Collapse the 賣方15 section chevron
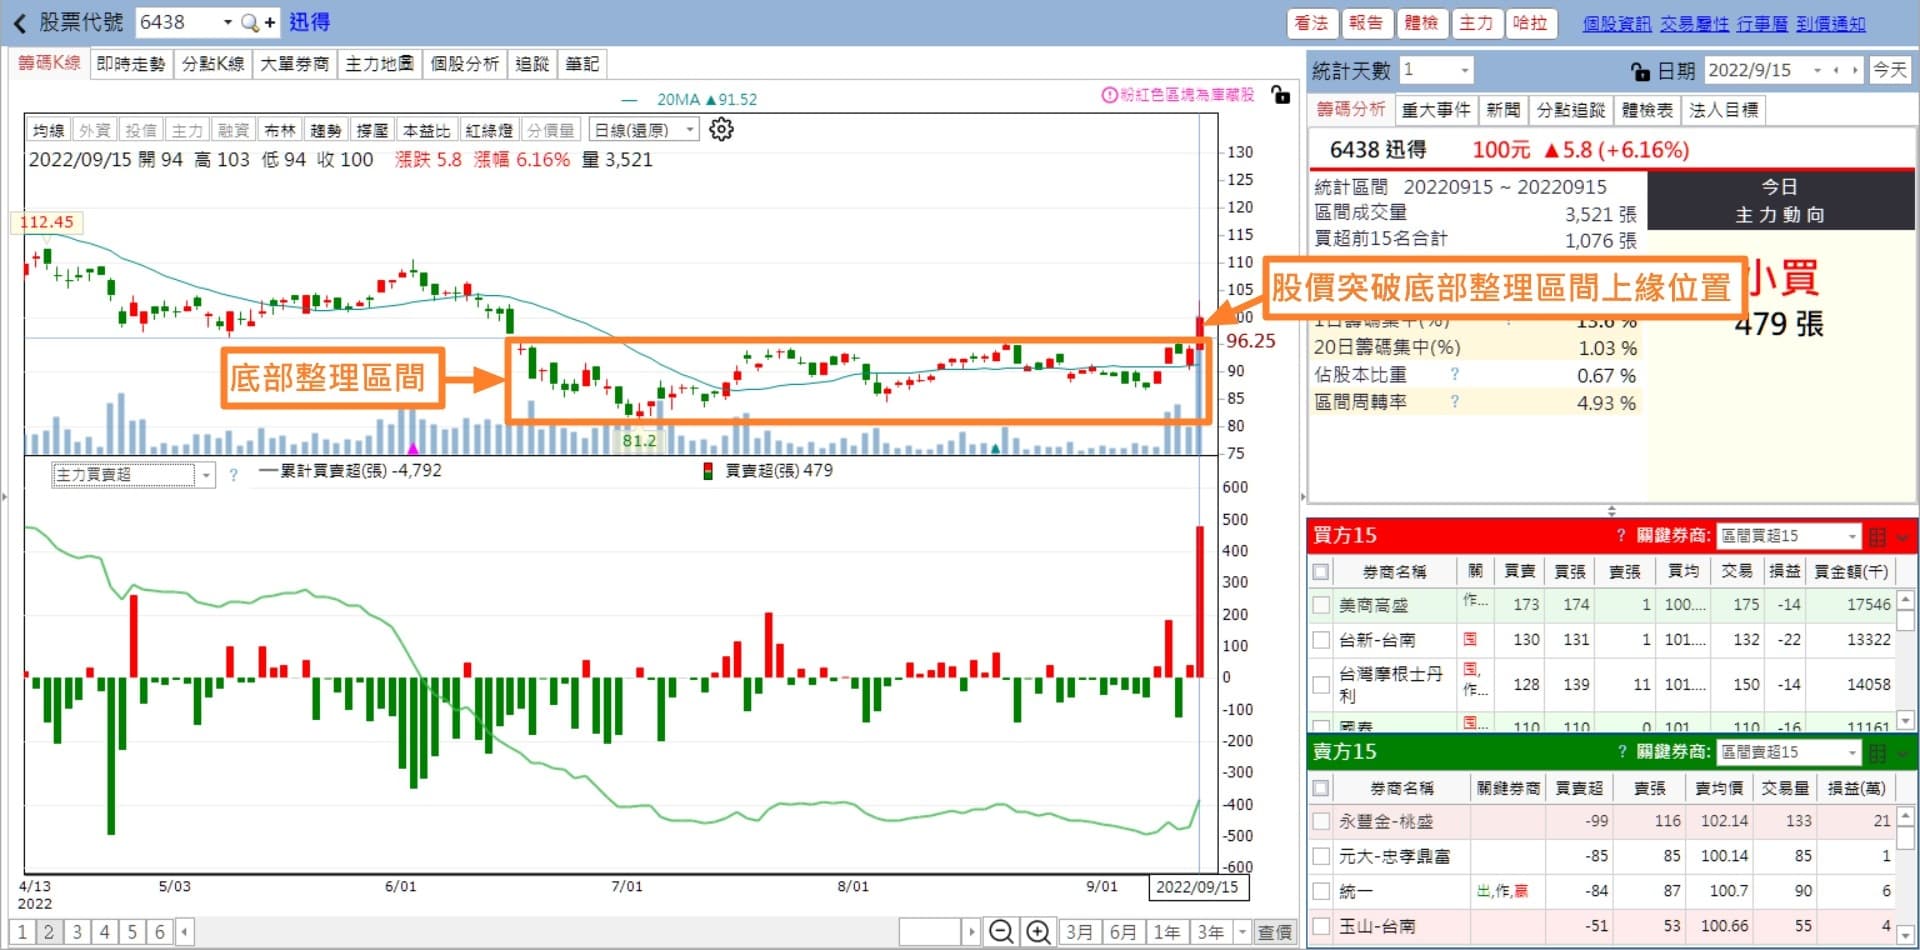1920x950 pixels. pos(1902,753)
